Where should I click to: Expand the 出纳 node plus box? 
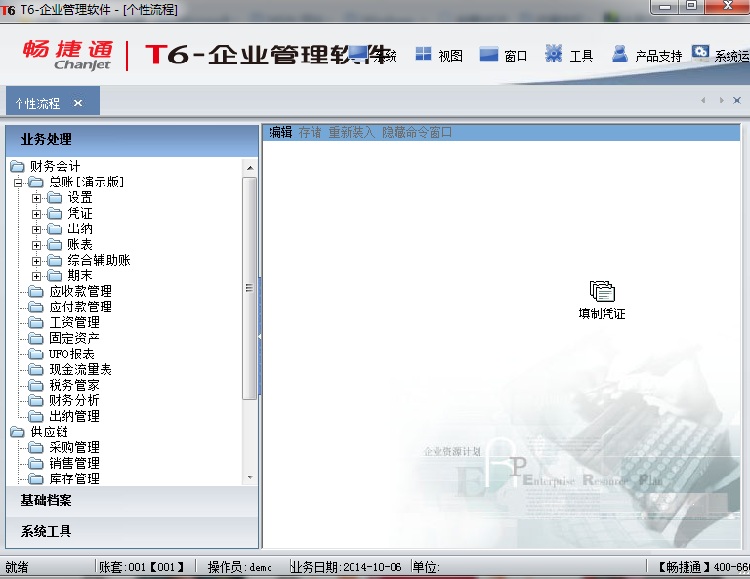pyautogui.click(x=36, y=229)
